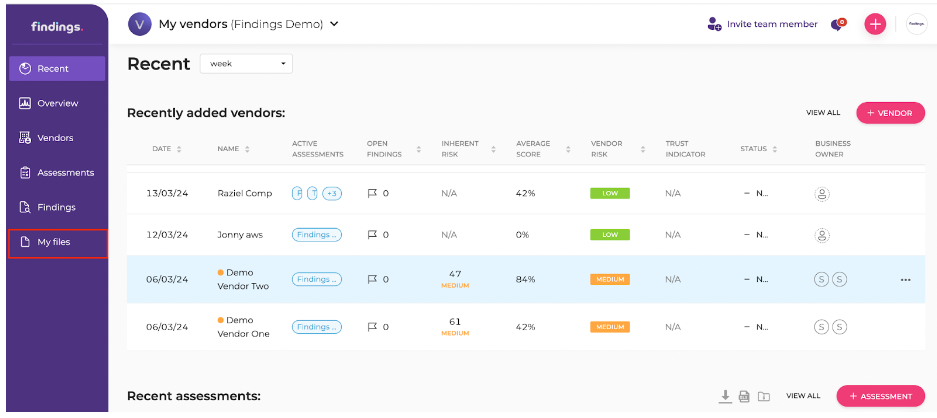Open three-dots menu for Demo Vendor Two

point(905,280)
